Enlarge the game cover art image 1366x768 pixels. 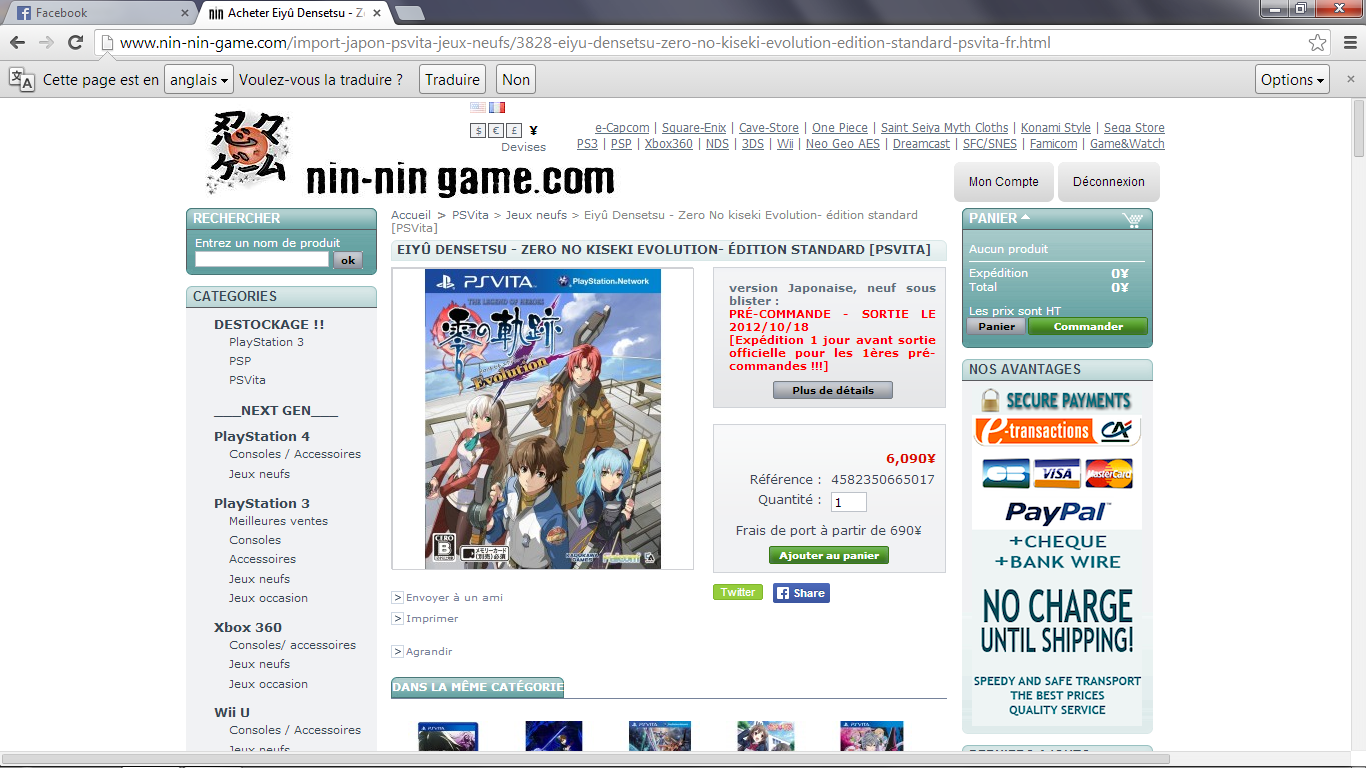(x=543, y=419)
